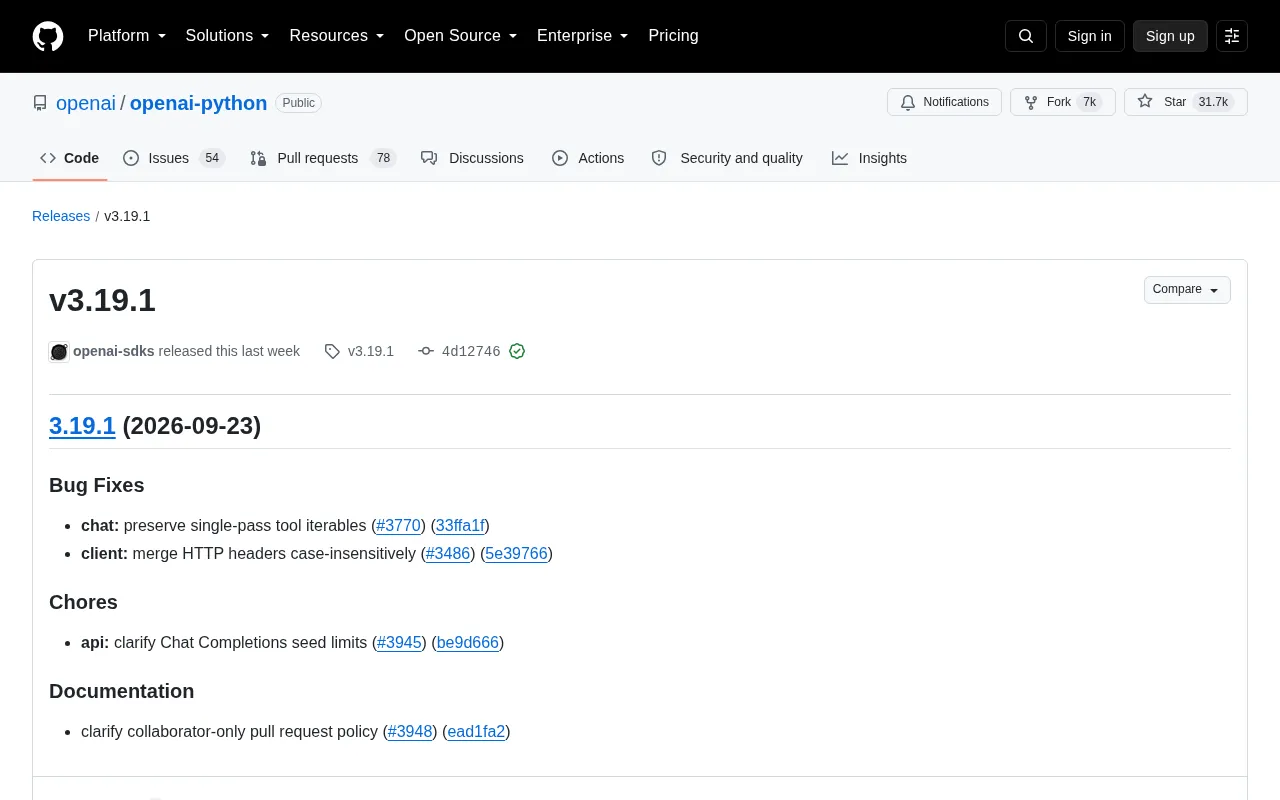This screenshot has height=800, width=1280.
Task: Open the v3.19.1 tag link
Action: 371,351
